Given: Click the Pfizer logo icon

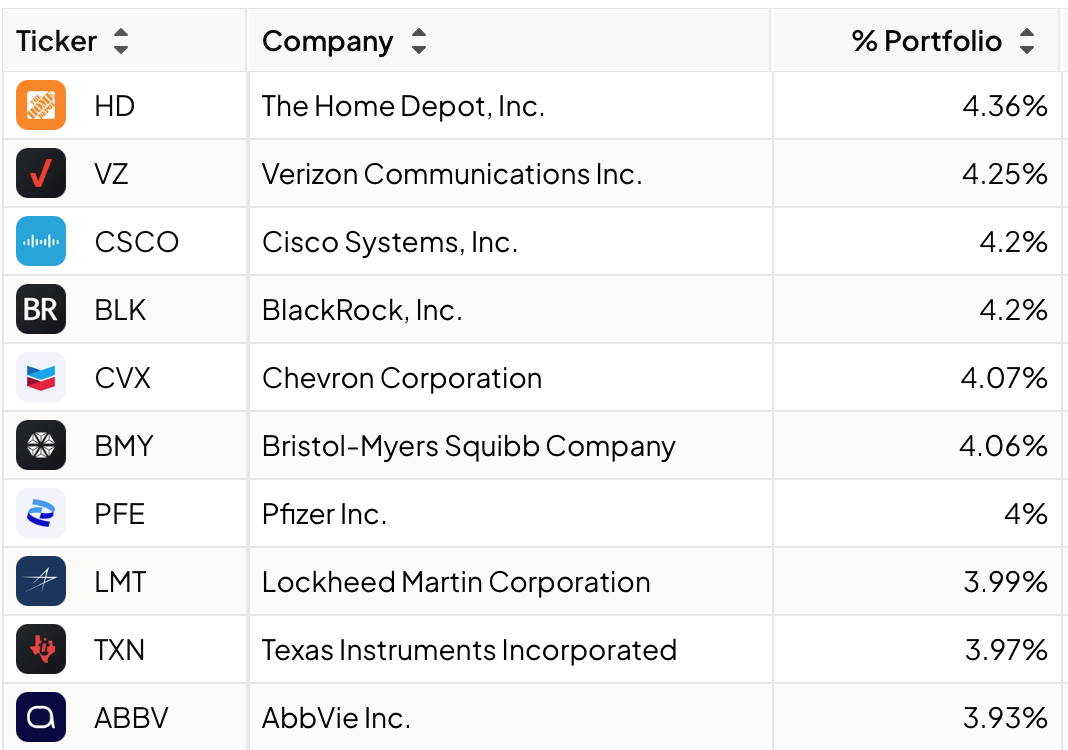Looking at the screenshot, I should (x=41, y=514).
